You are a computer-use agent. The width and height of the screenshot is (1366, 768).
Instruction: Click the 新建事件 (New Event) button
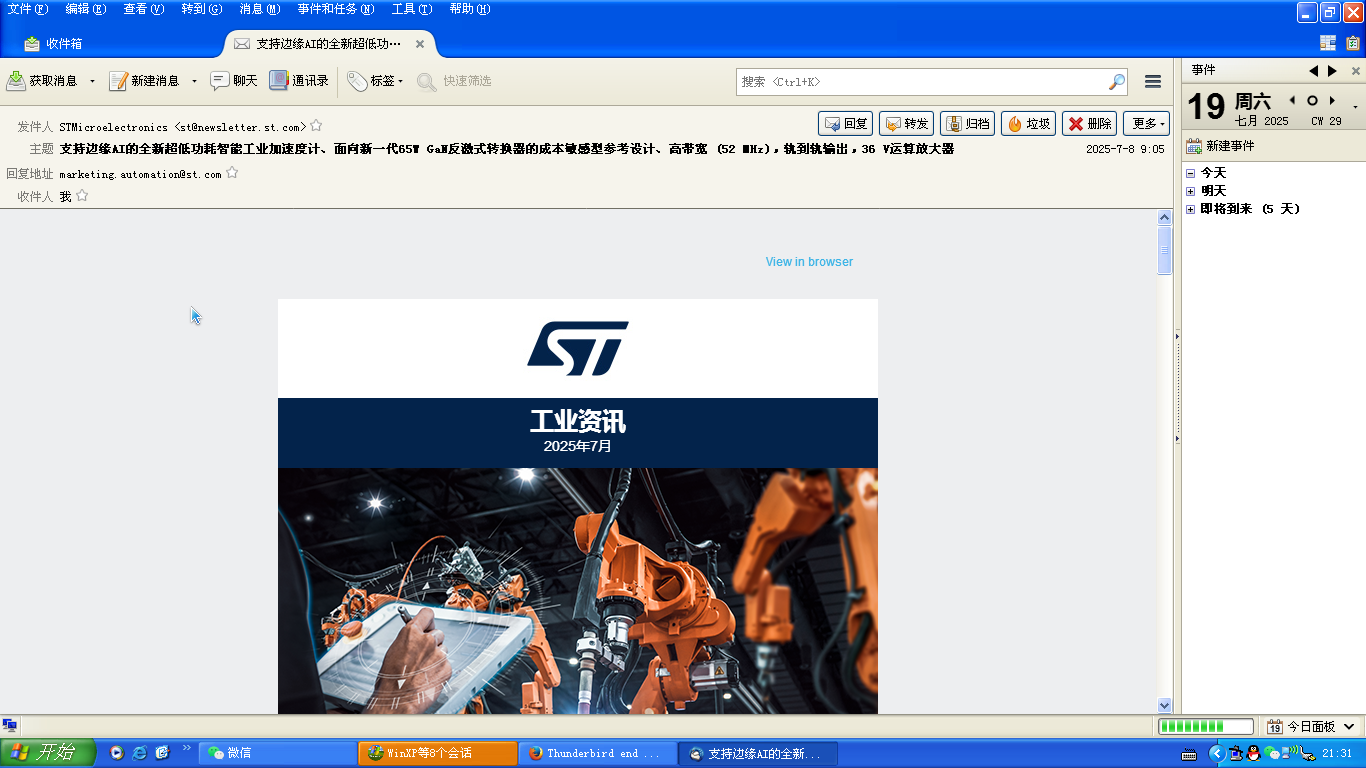1220,146
